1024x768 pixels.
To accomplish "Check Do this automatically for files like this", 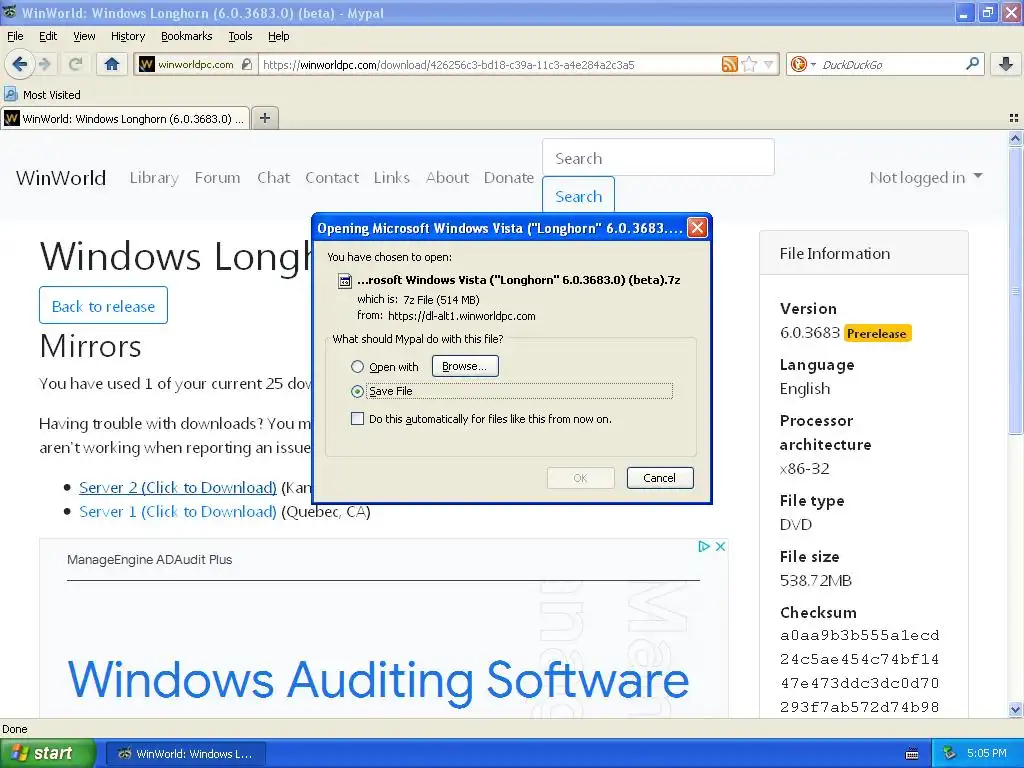I will (x=357, y=419).
